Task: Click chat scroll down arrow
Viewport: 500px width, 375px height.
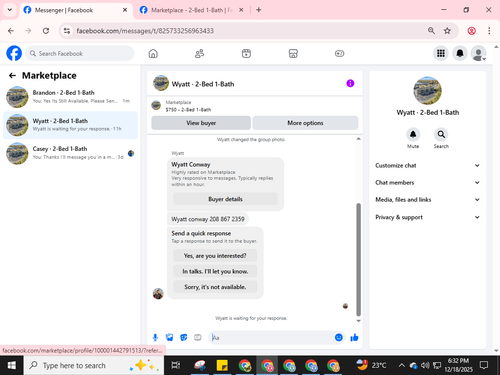Action: coord(358,321)
